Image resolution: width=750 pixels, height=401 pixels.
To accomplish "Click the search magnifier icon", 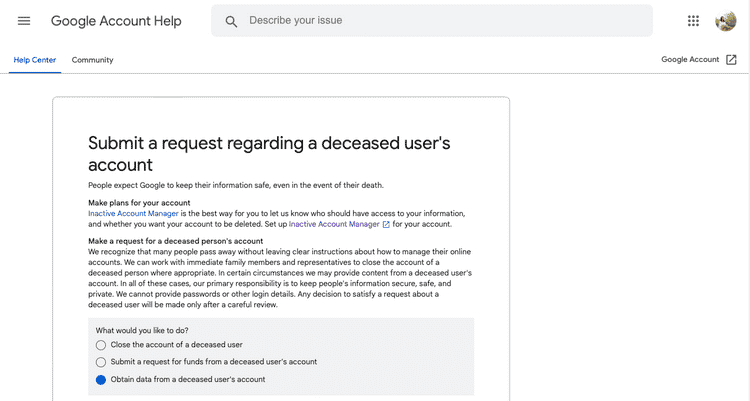I will (231, 21).
